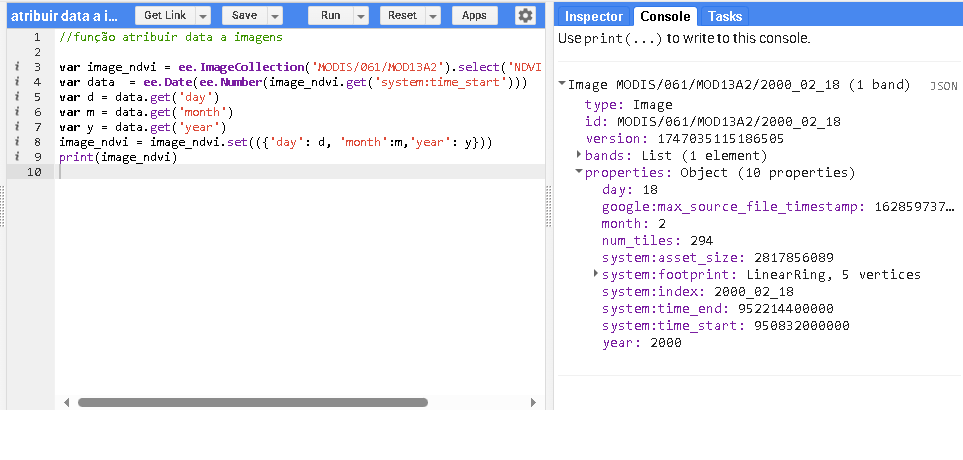Image resolution: width=963 pixels, height=460 pixels.
Task: Open the editor settings gear icon
Action: pos(525,16)
